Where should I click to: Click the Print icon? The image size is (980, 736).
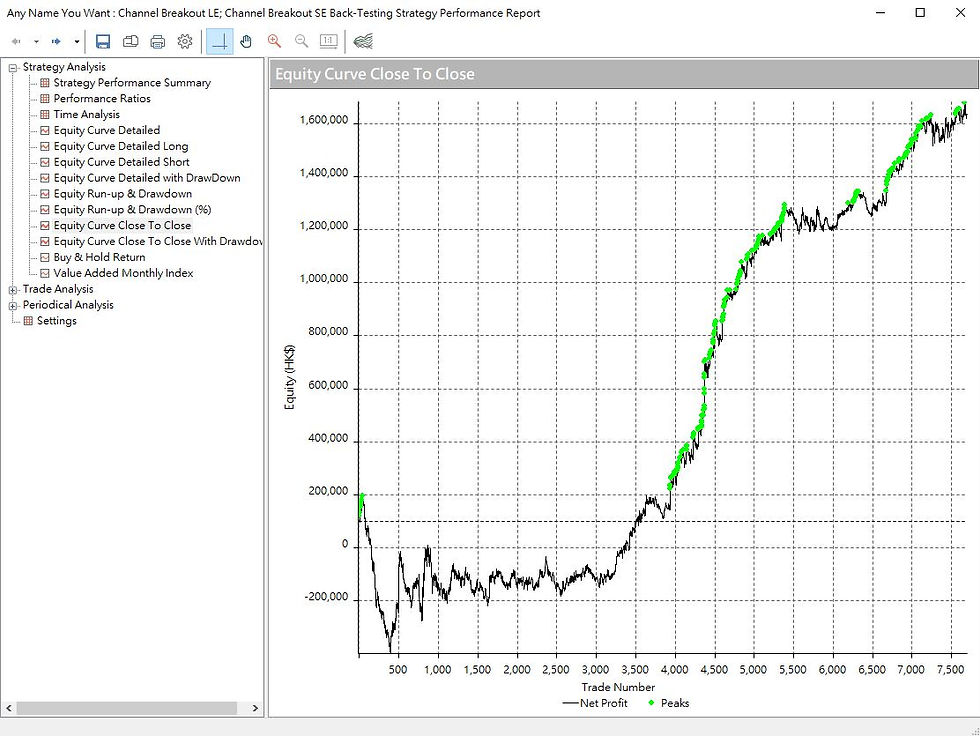coord(158,41)
